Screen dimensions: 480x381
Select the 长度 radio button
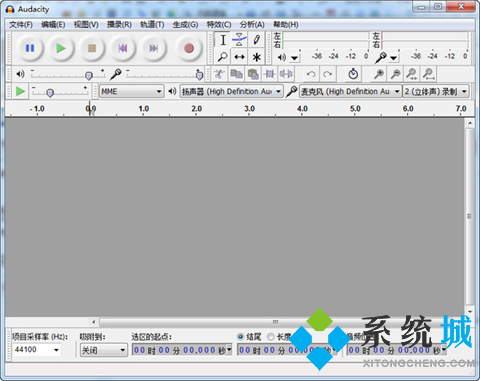[271, 337]
